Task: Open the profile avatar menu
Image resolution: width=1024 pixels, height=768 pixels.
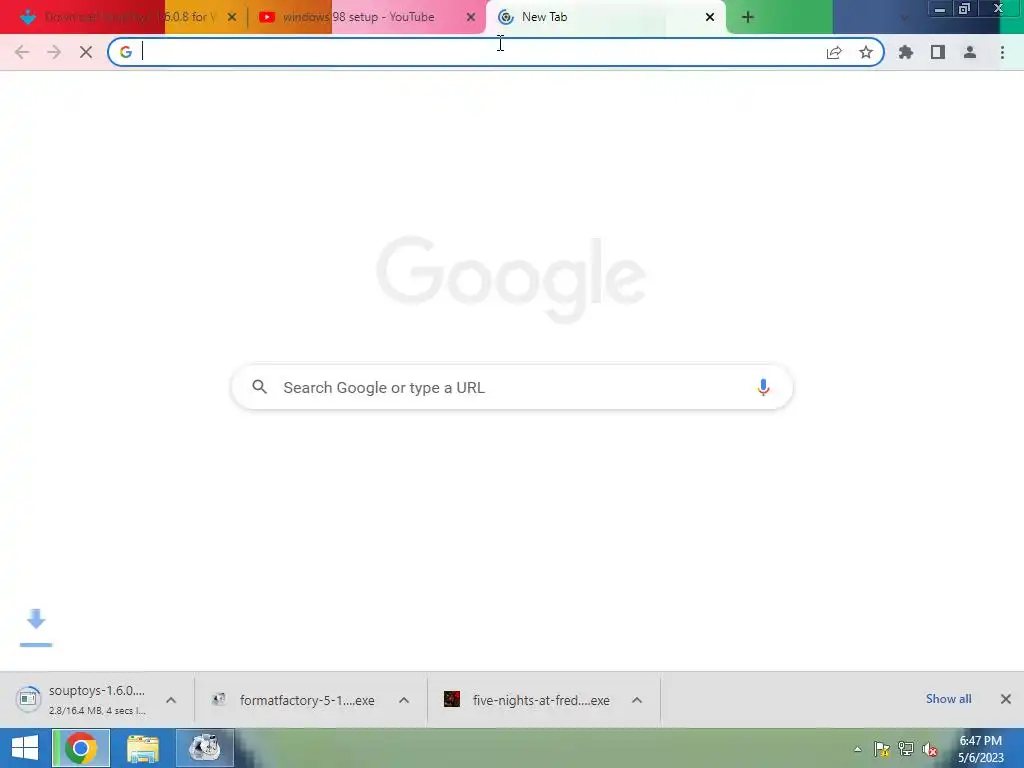Action: (x=970, y=52)
